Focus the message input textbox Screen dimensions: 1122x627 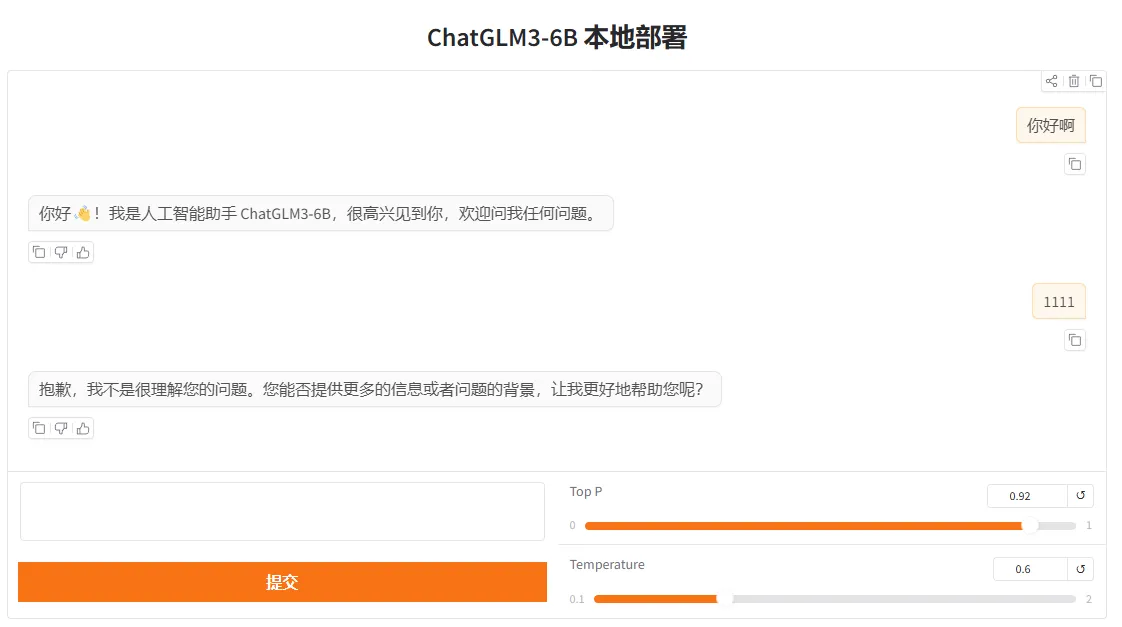click(283, 511)
